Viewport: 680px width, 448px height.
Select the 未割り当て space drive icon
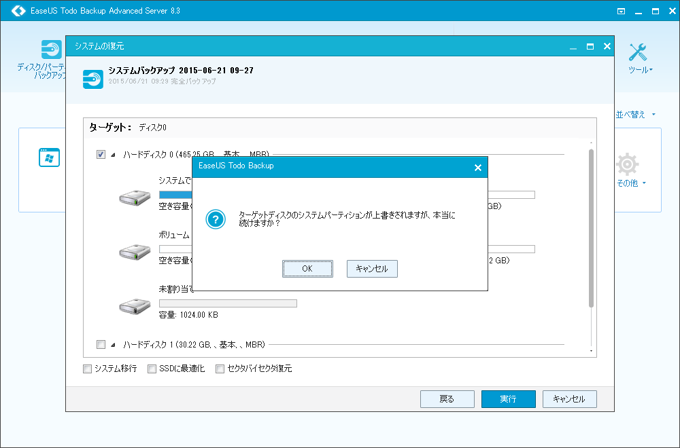(135, 306)
